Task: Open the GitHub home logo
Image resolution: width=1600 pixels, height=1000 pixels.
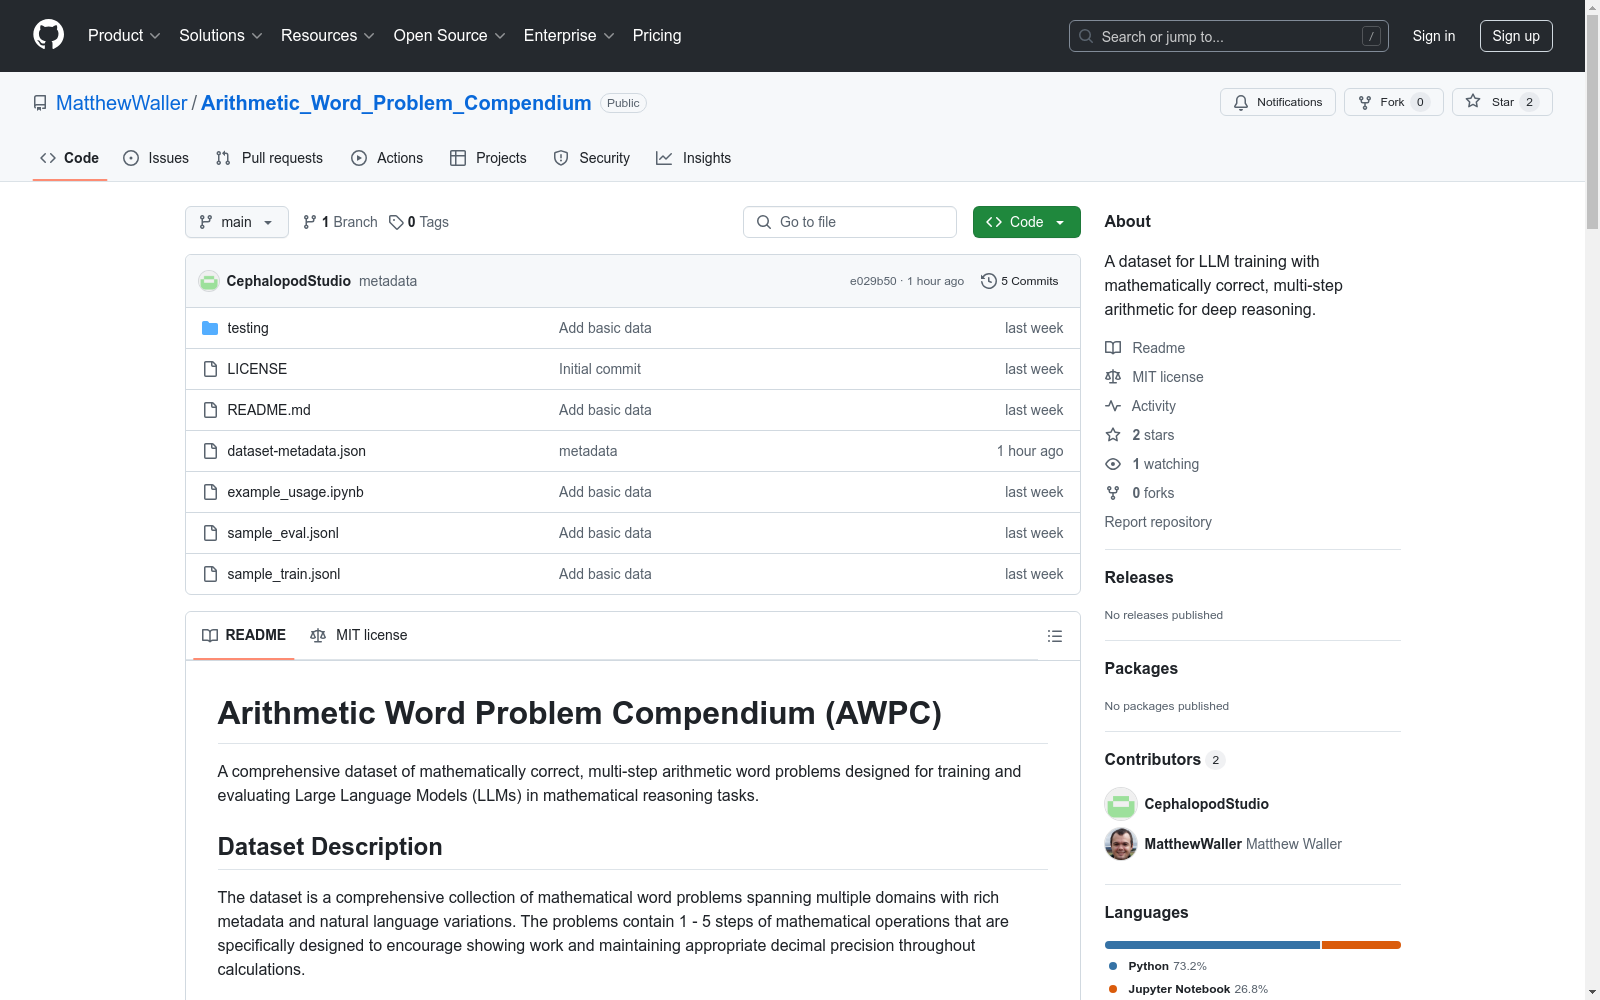Action: pyautogui.click(x=48, y=35)
